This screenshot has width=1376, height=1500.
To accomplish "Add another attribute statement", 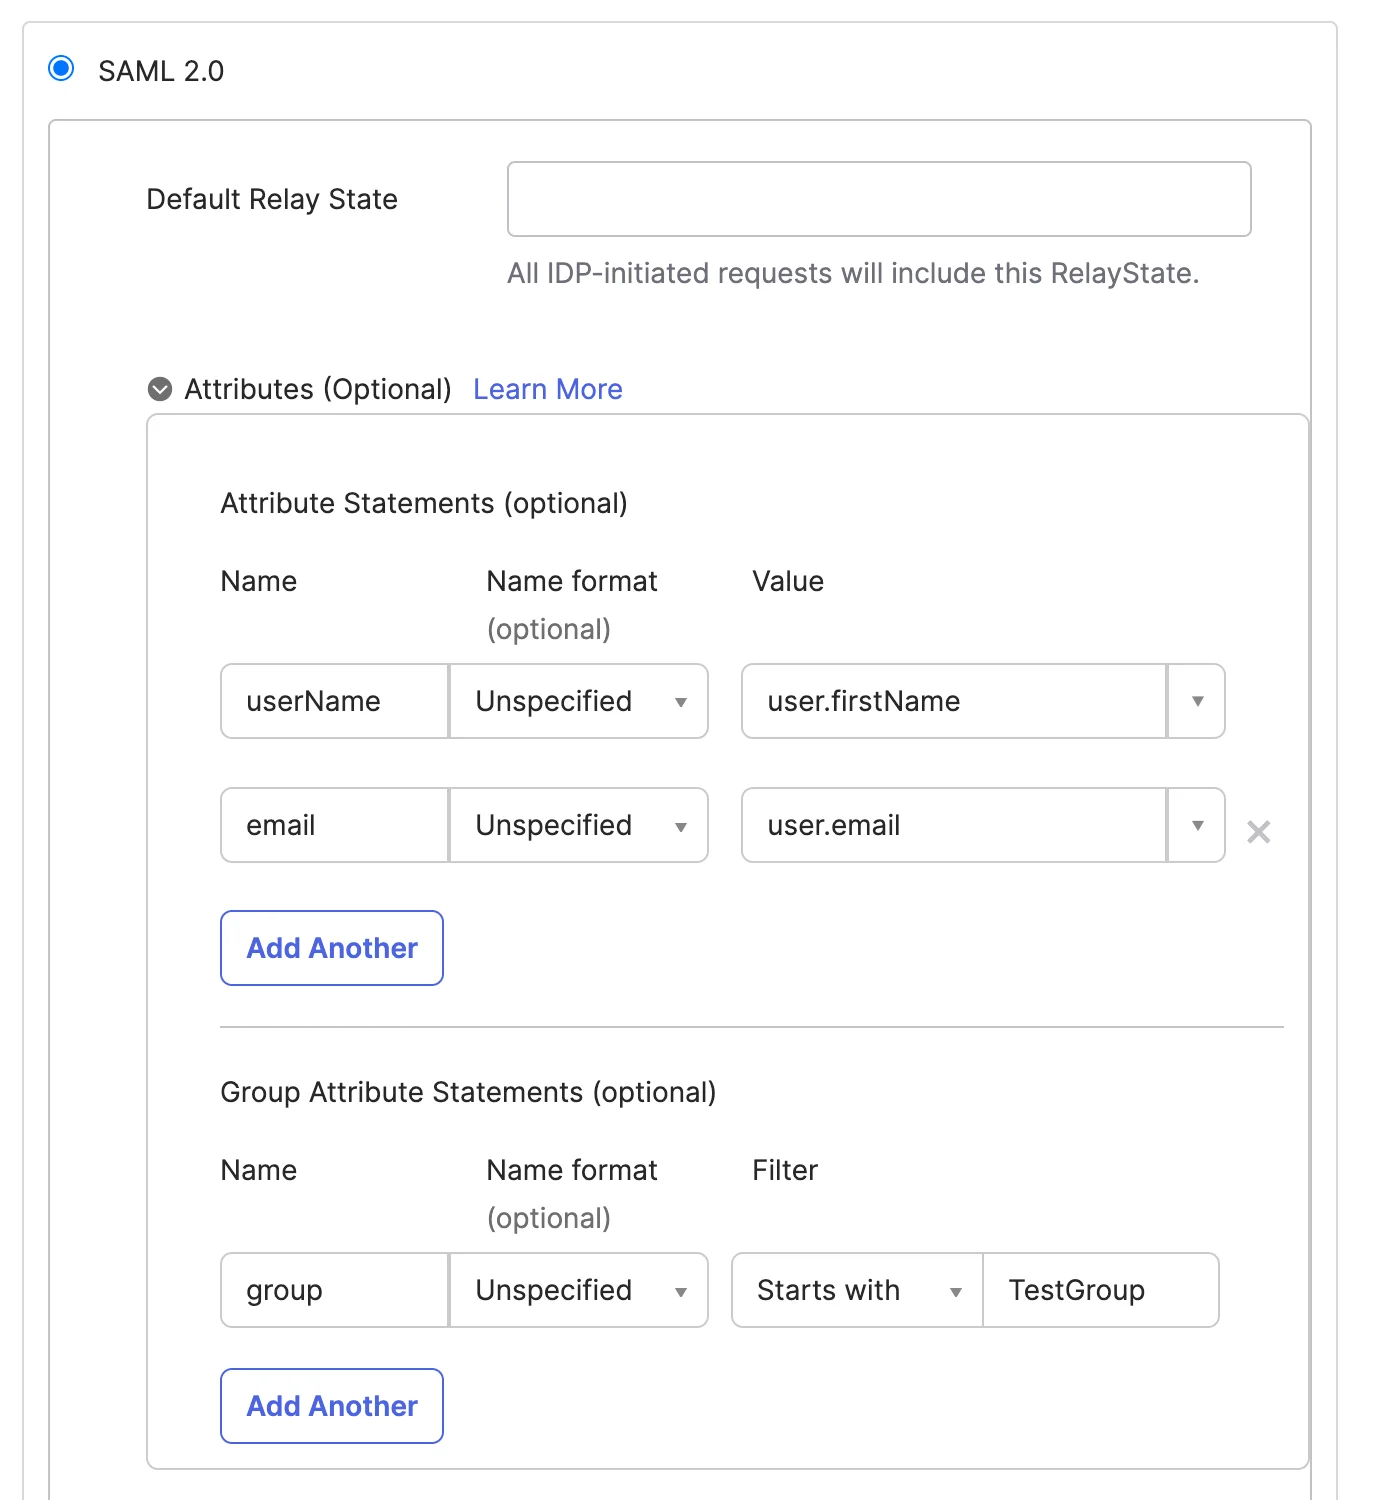I will [x=331, y=948].
